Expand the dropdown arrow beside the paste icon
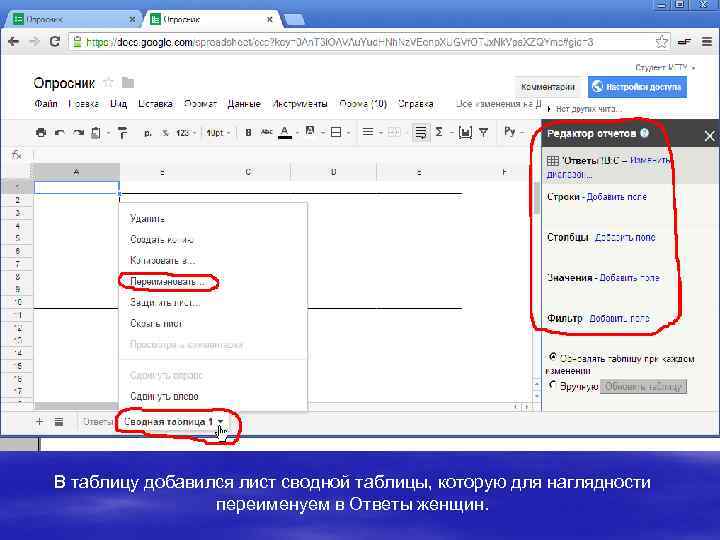The height and width of the screenshot is (540, 720). tap(108, 133)
